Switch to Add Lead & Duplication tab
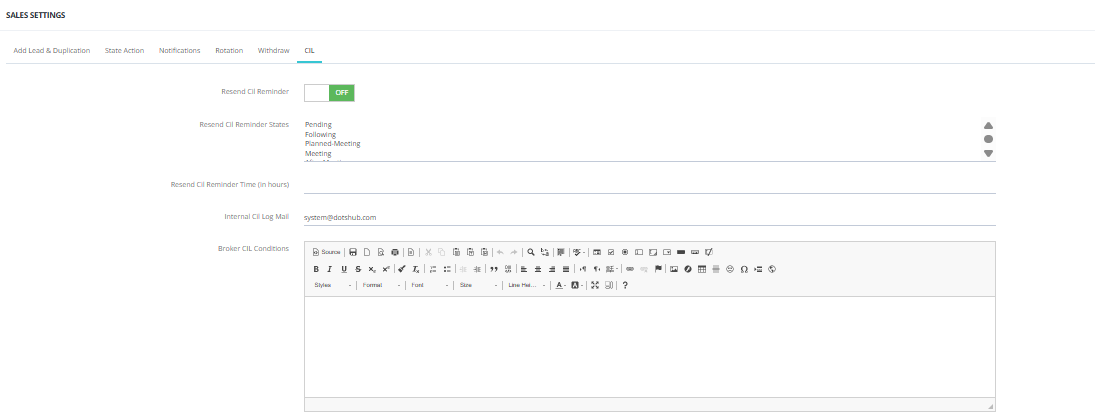Image resolution: width=1095 pixels, height=418 pixels. 52,50
